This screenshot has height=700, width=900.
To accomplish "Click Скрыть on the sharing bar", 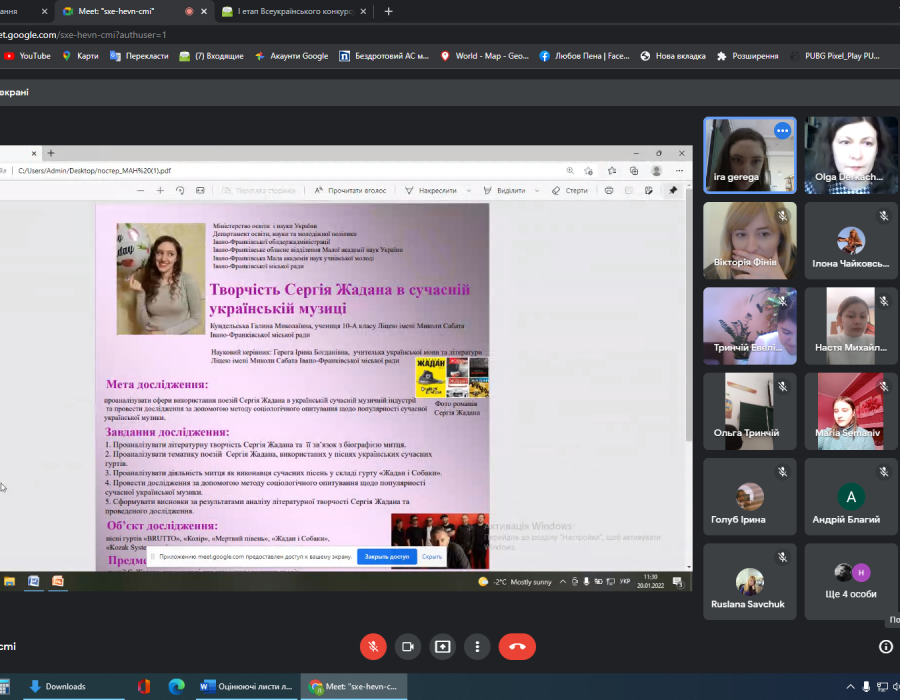I will pos(432,556).
